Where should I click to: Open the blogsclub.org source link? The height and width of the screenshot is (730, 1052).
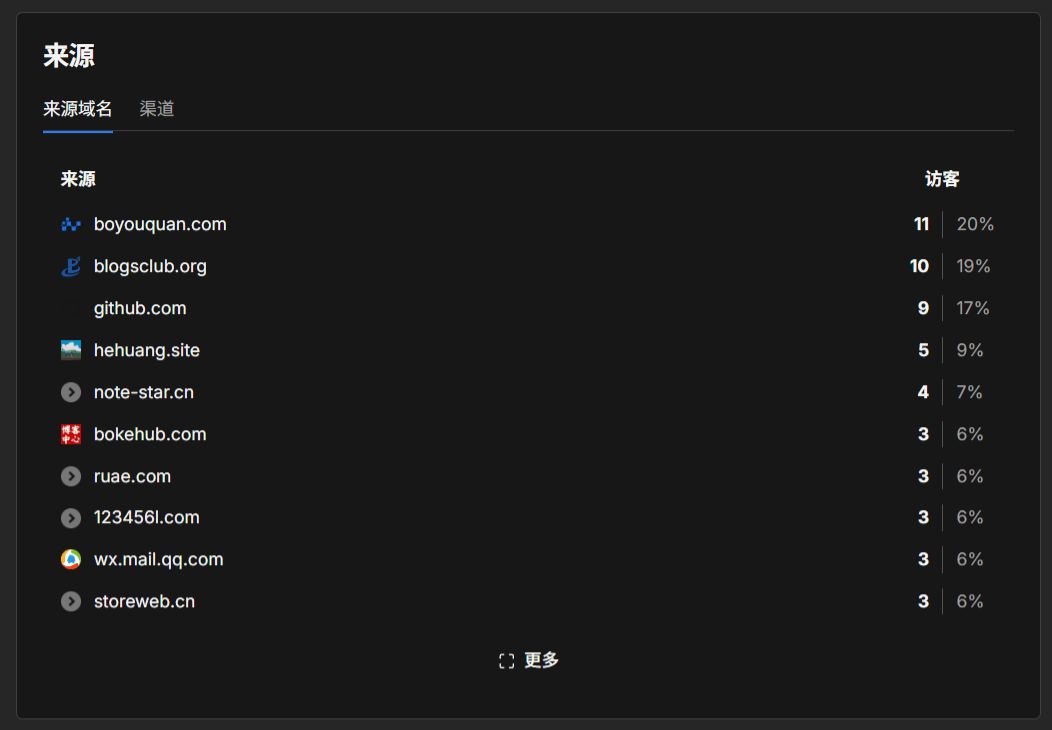150,266
